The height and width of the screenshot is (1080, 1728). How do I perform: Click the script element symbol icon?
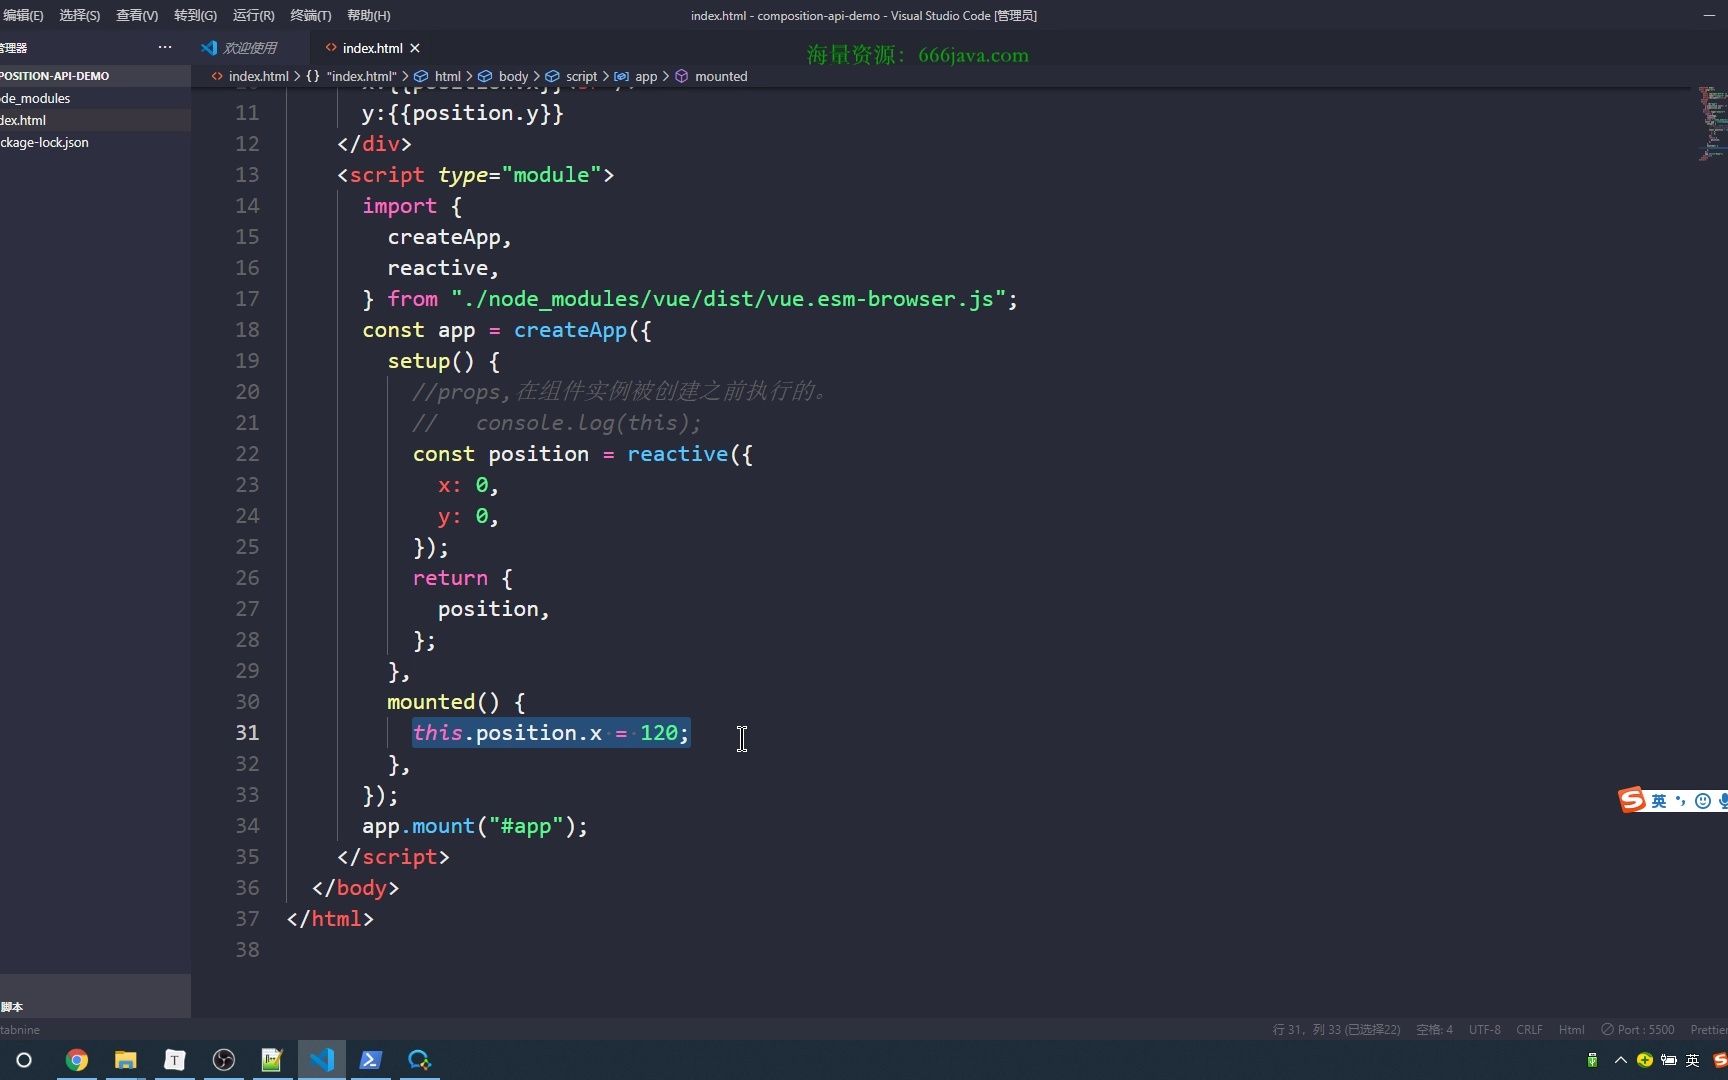point(552,76)
